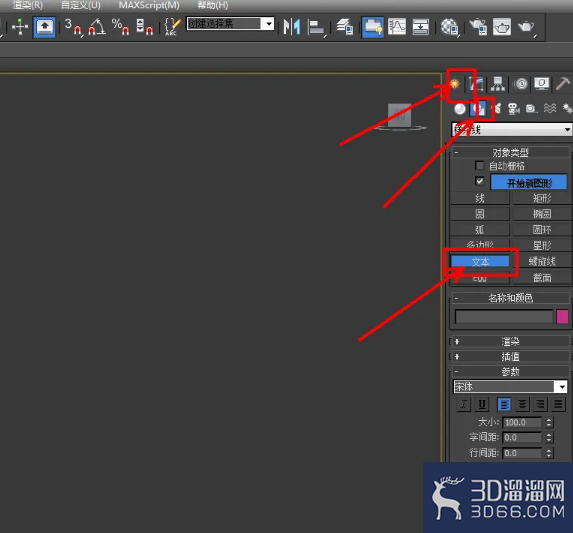Screen dimensions: 573x533
Task: Open the Layer Manager icon
Action: coord(345,27)
